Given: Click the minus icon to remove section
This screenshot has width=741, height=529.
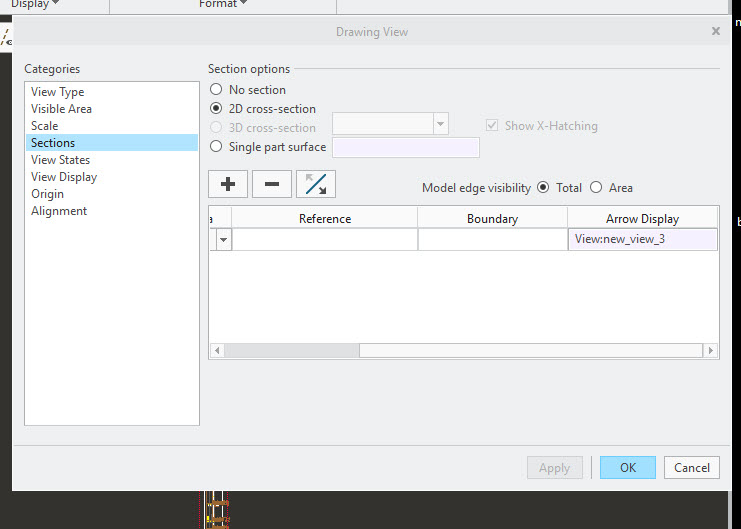Looking at the screenshot, I should click(271, 184).
